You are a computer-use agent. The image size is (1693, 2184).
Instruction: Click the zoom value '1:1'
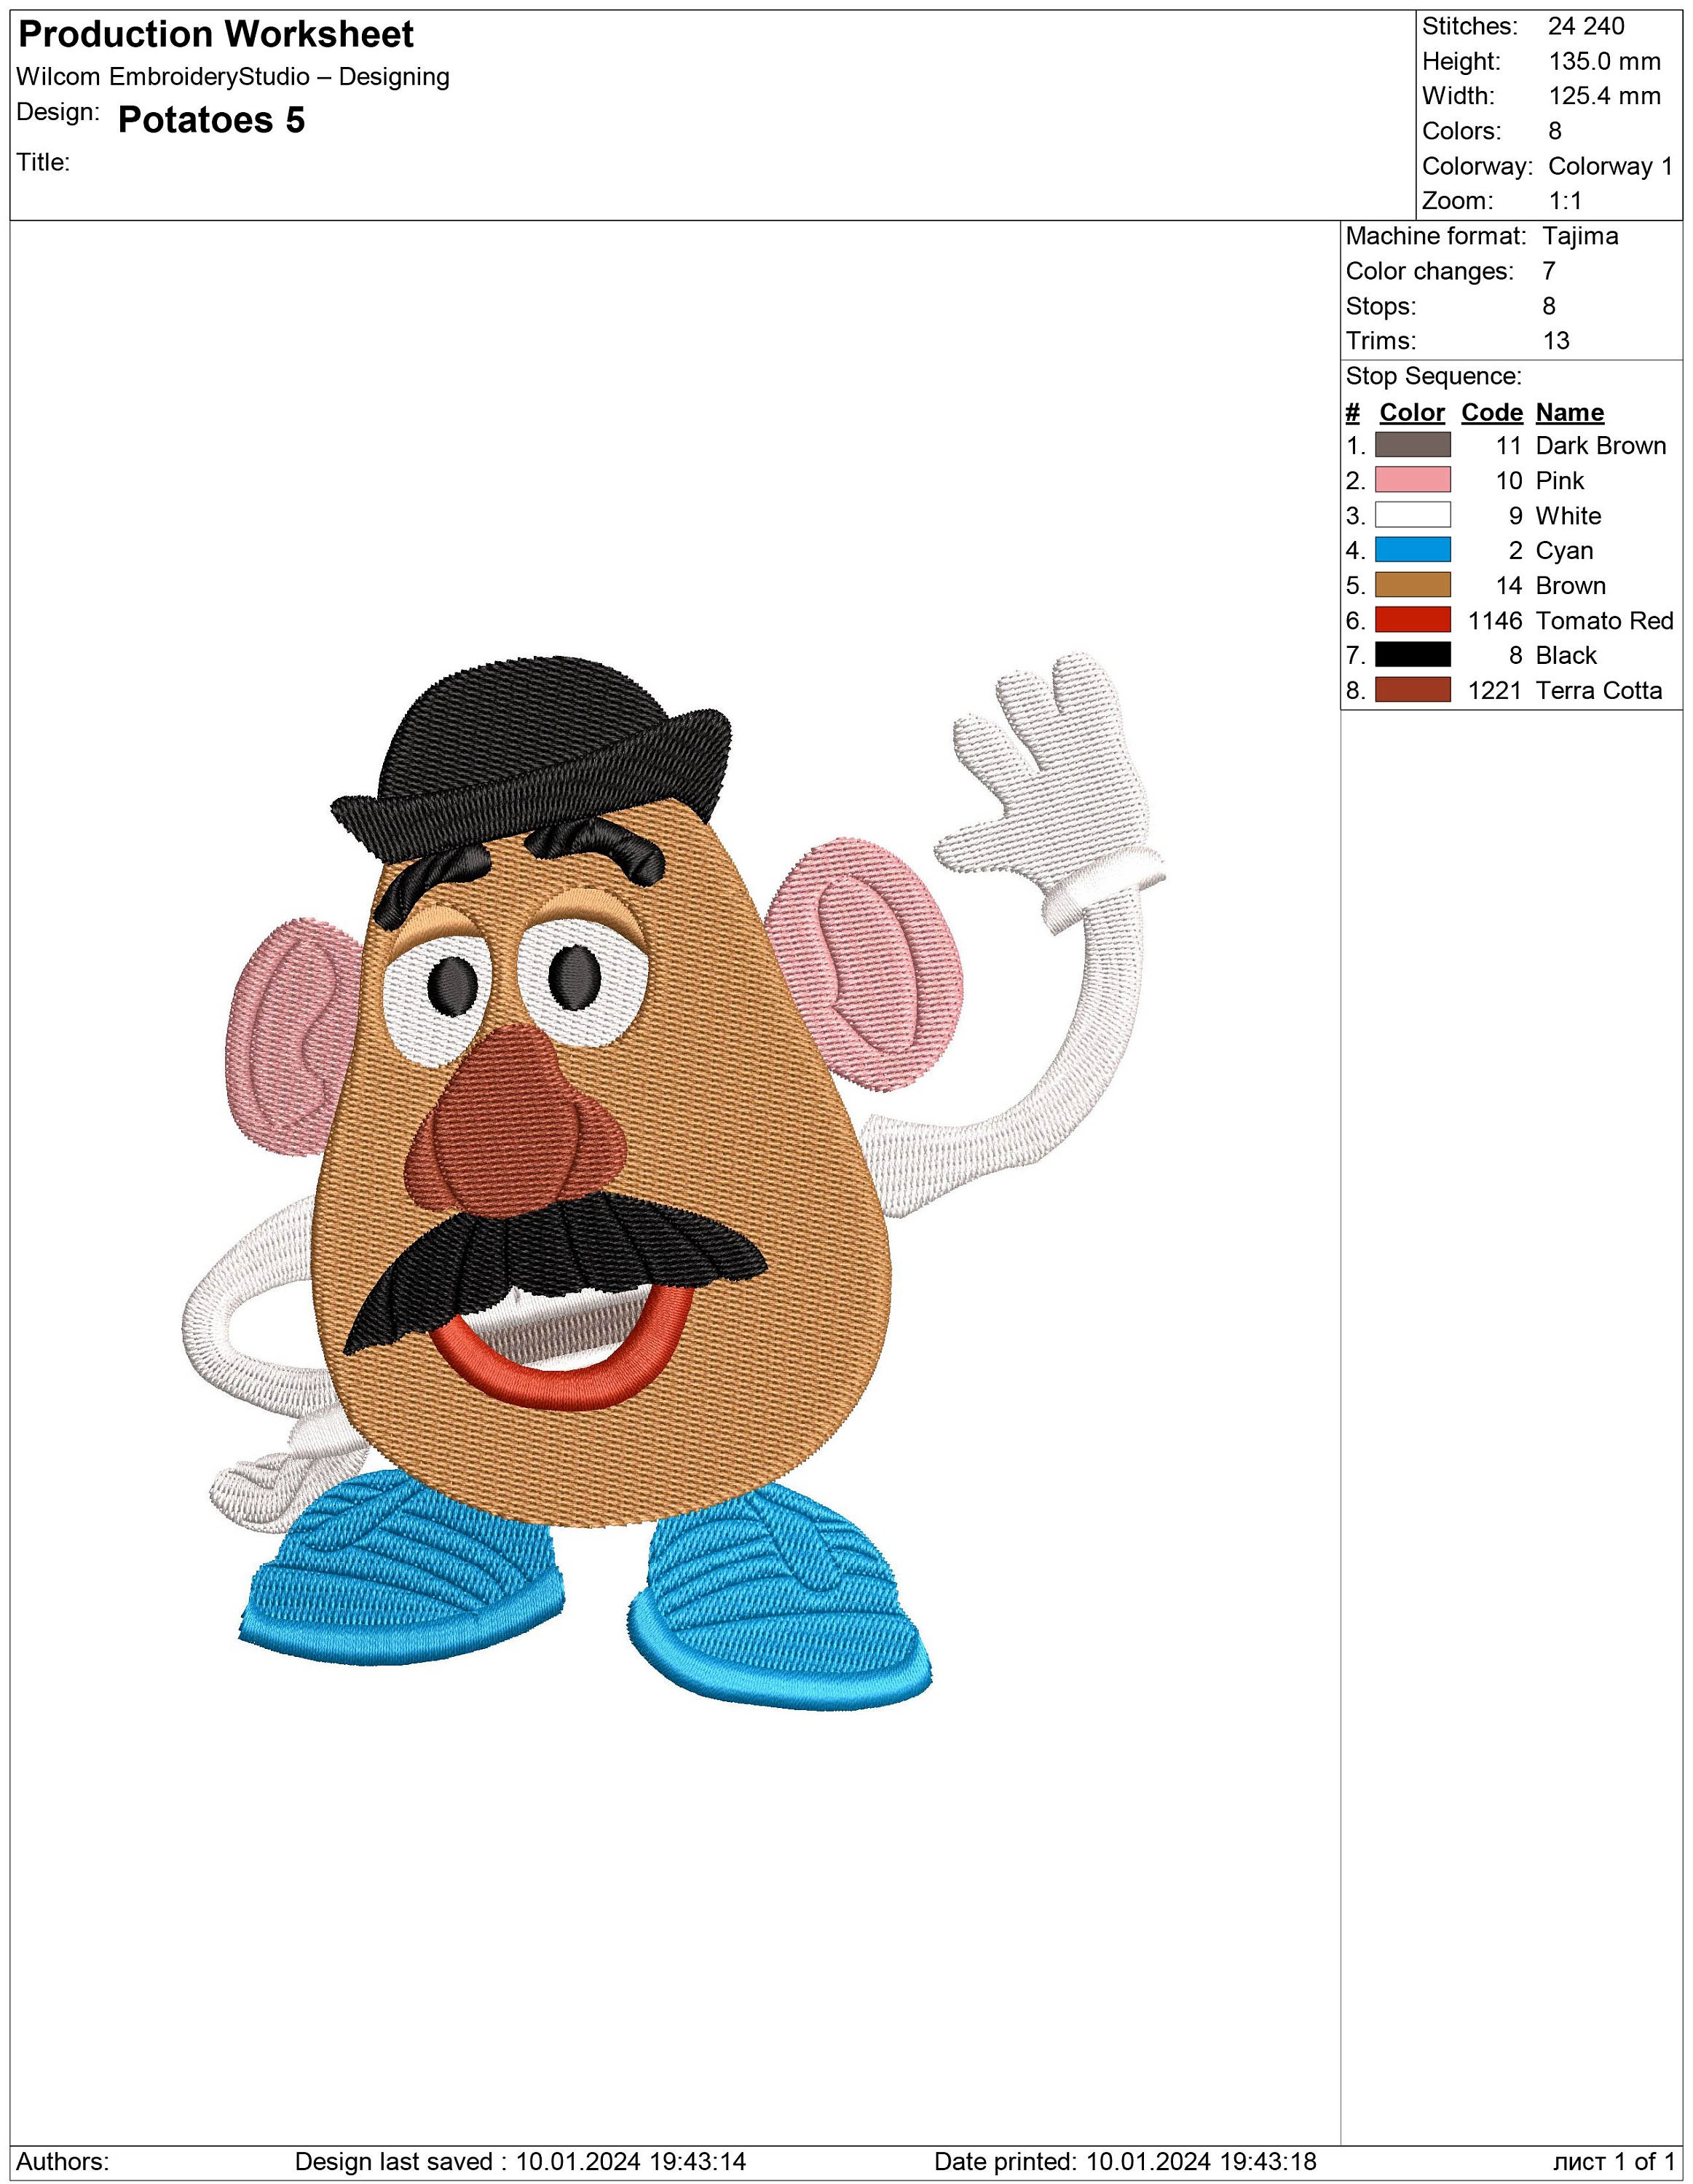(1565, 201)
